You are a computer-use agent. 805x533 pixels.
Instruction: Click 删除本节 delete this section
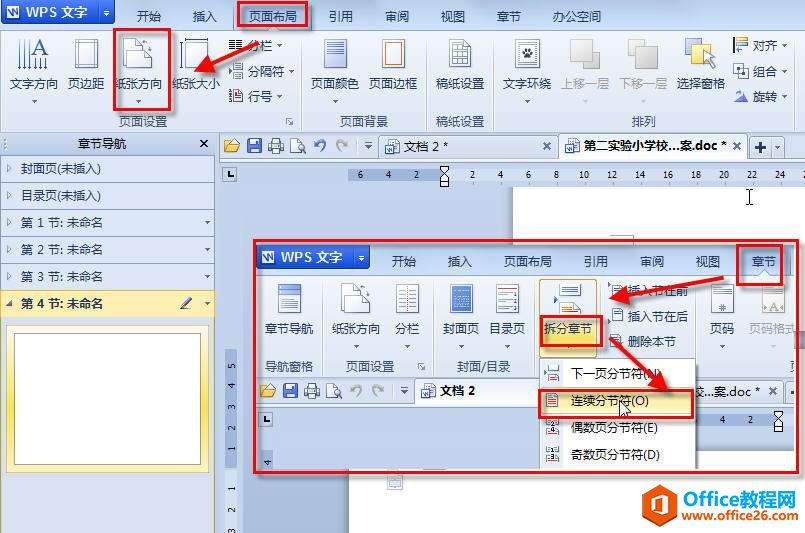pyautogui.click(x=644, y=341)
